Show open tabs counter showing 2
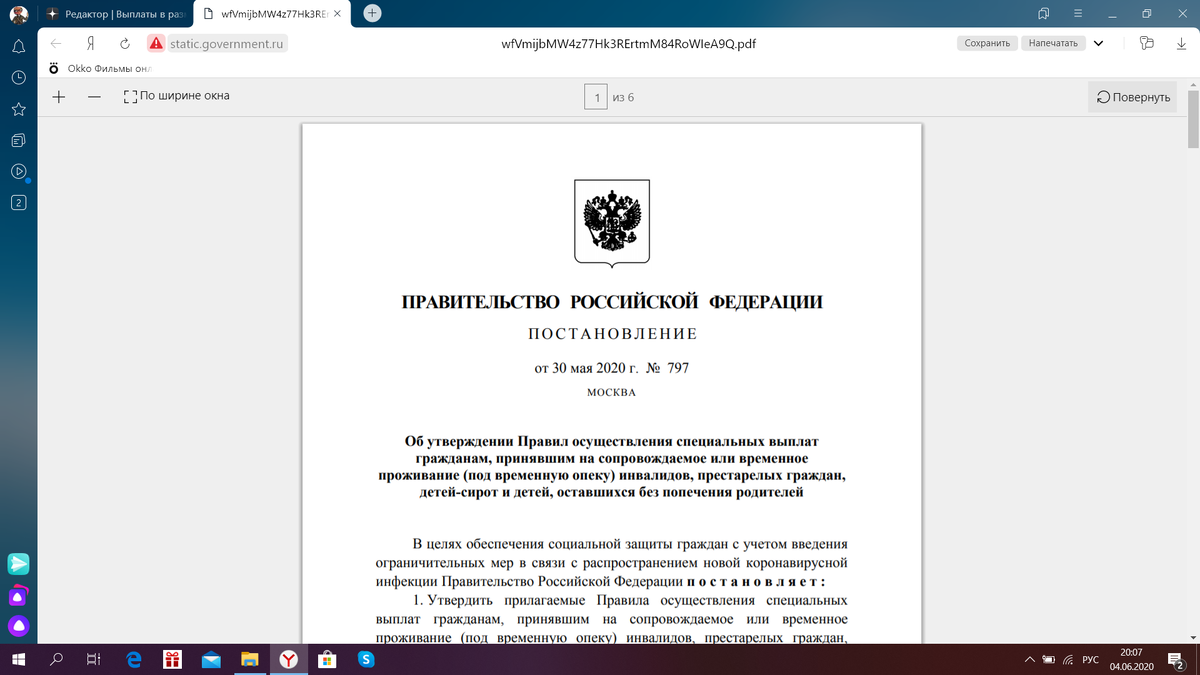Image resolution: width=1200 pixels, height=675 pixels. (x=18, y=202)
